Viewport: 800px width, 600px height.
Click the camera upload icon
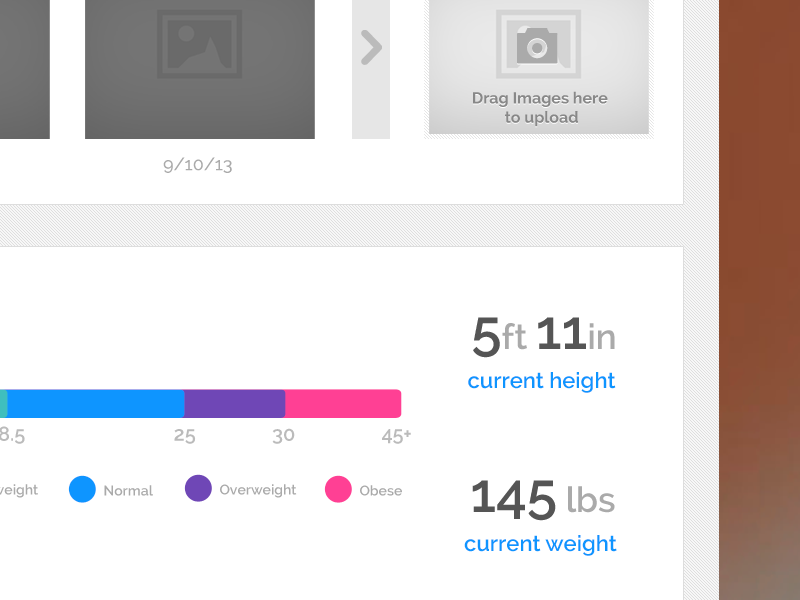(539, 47)
